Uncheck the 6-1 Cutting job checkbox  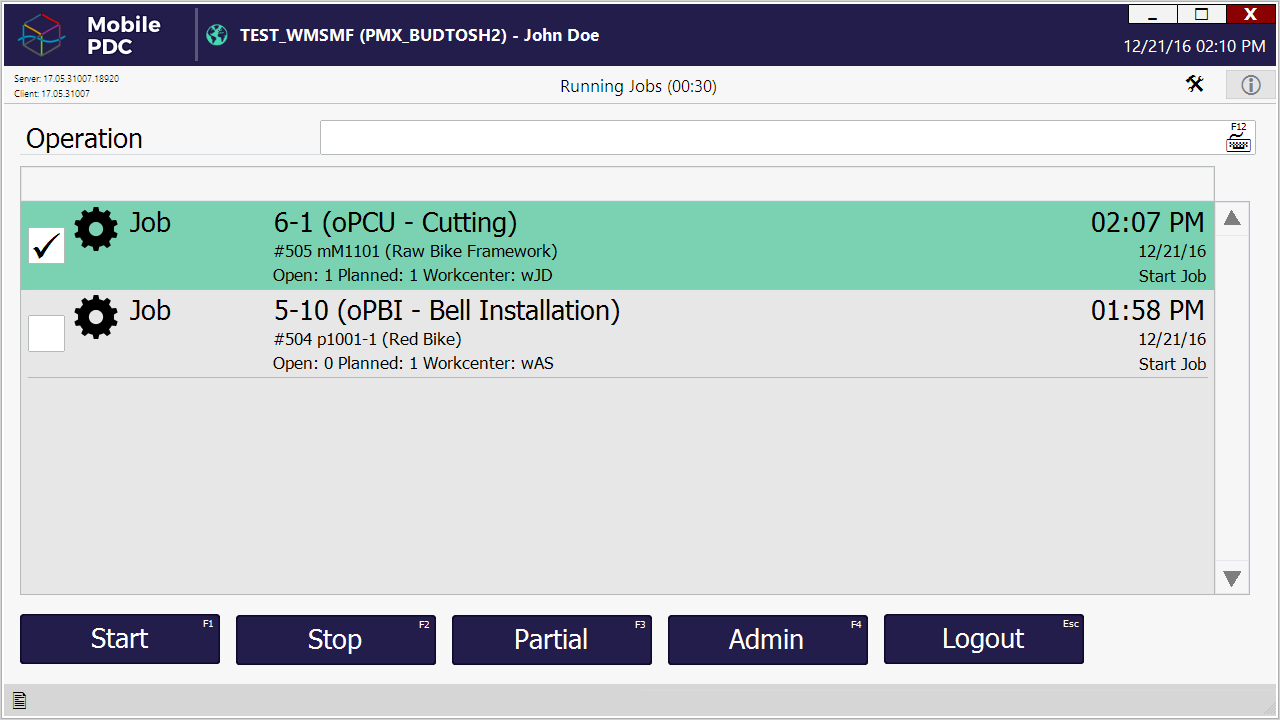[x=46, y=245]
